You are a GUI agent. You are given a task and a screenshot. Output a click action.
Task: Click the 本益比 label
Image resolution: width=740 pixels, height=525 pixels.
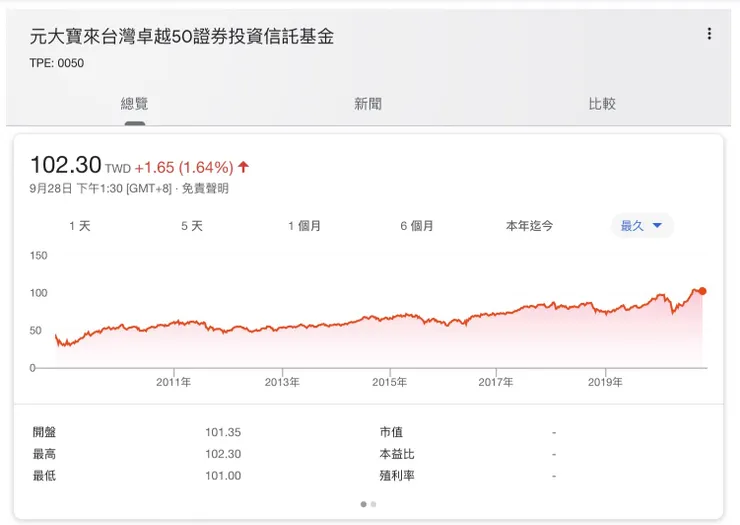(x=397, y=454)
